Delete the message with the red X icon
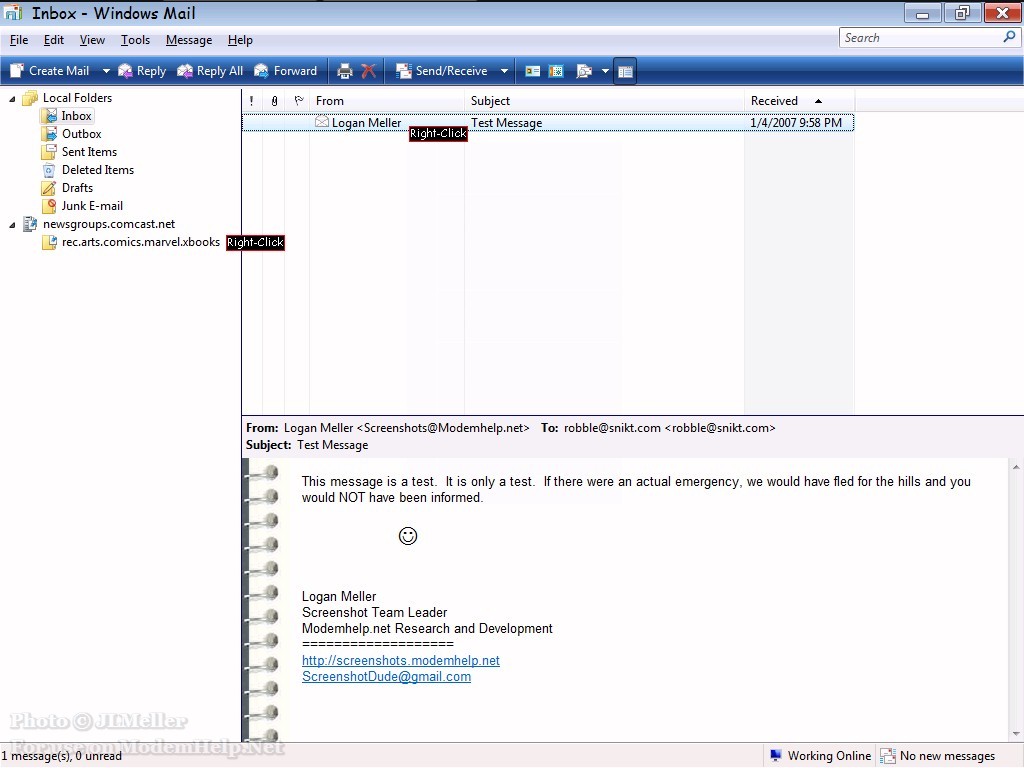1024x768 pixels. [x=369, y=71]
